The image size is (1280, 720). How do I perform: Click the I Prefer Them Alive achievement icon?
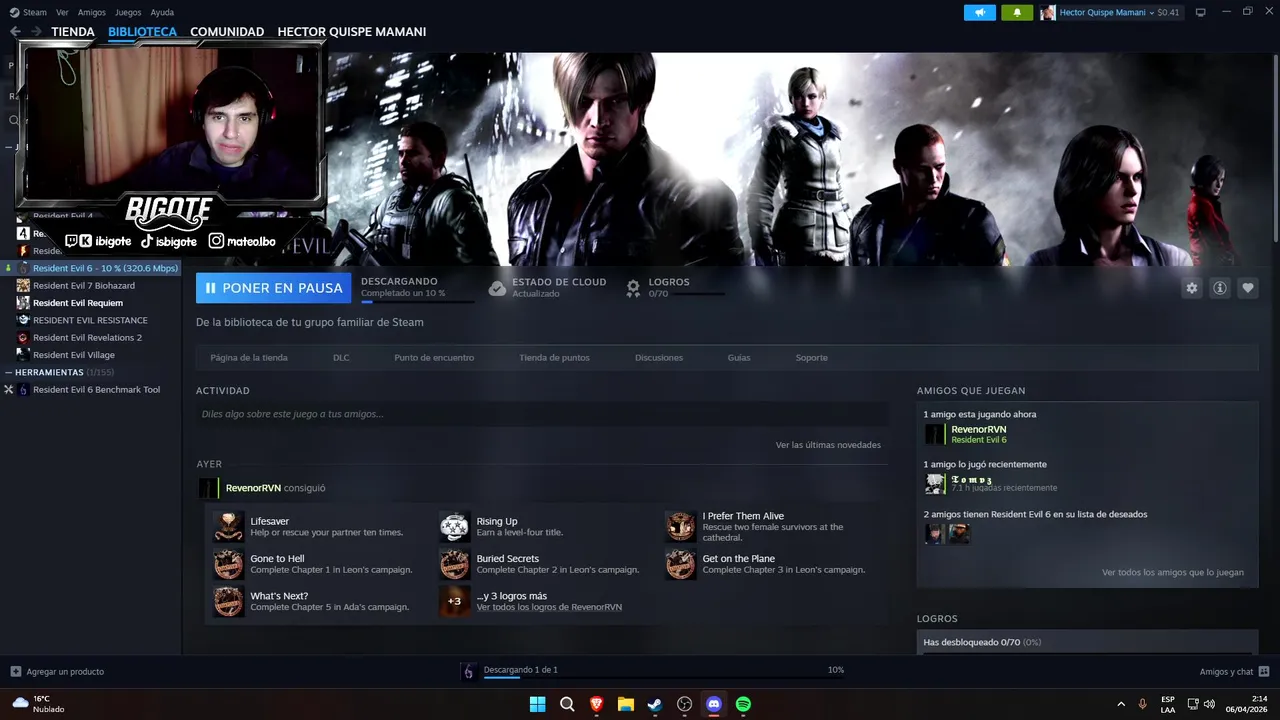(680, 527)
